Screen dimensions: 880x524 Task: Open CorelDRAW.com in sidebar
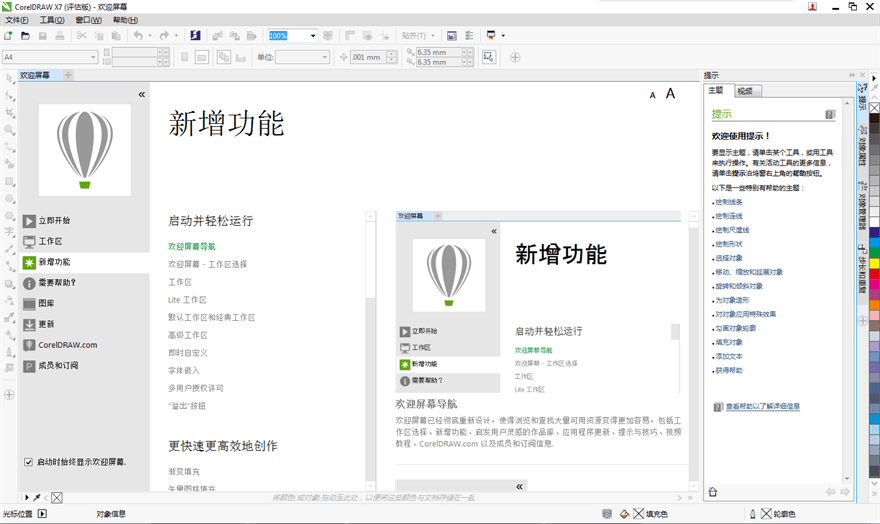(x=59, y=345)
